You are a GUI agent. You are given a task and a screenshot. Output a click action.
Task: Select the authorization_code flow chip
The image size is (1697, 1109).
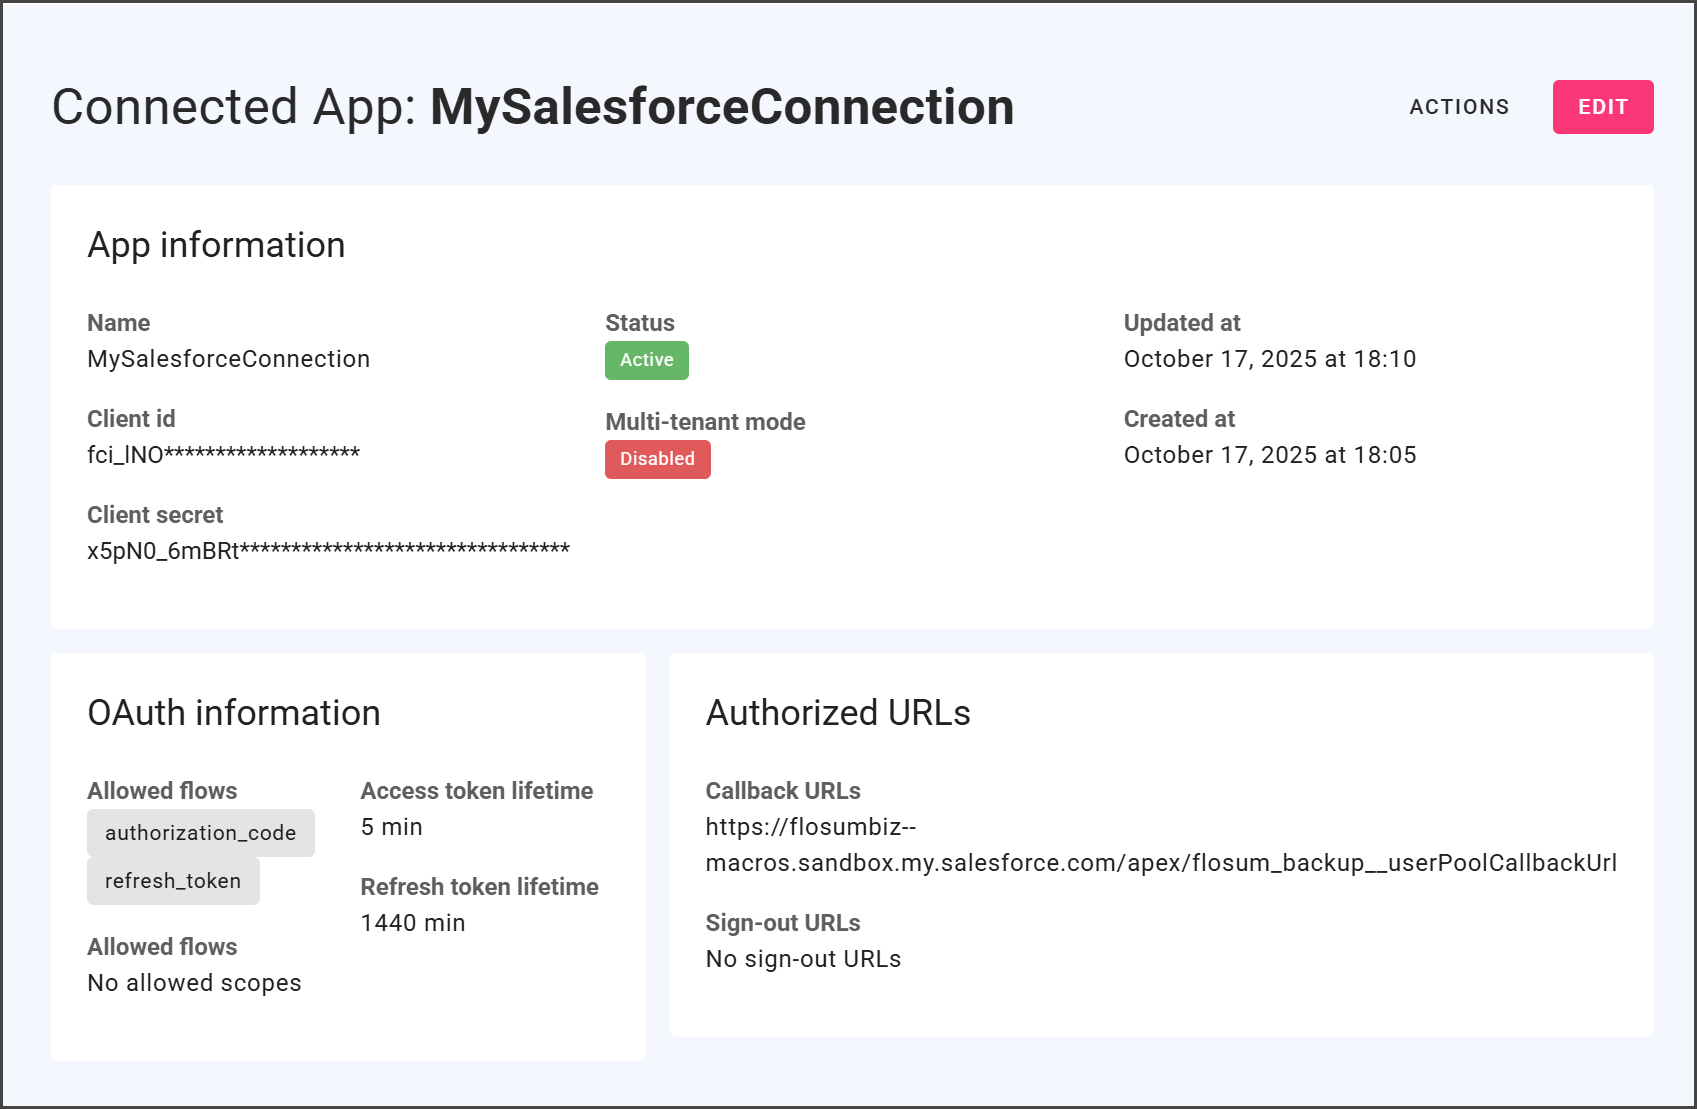pyautogui.click(x=200, y=833)
